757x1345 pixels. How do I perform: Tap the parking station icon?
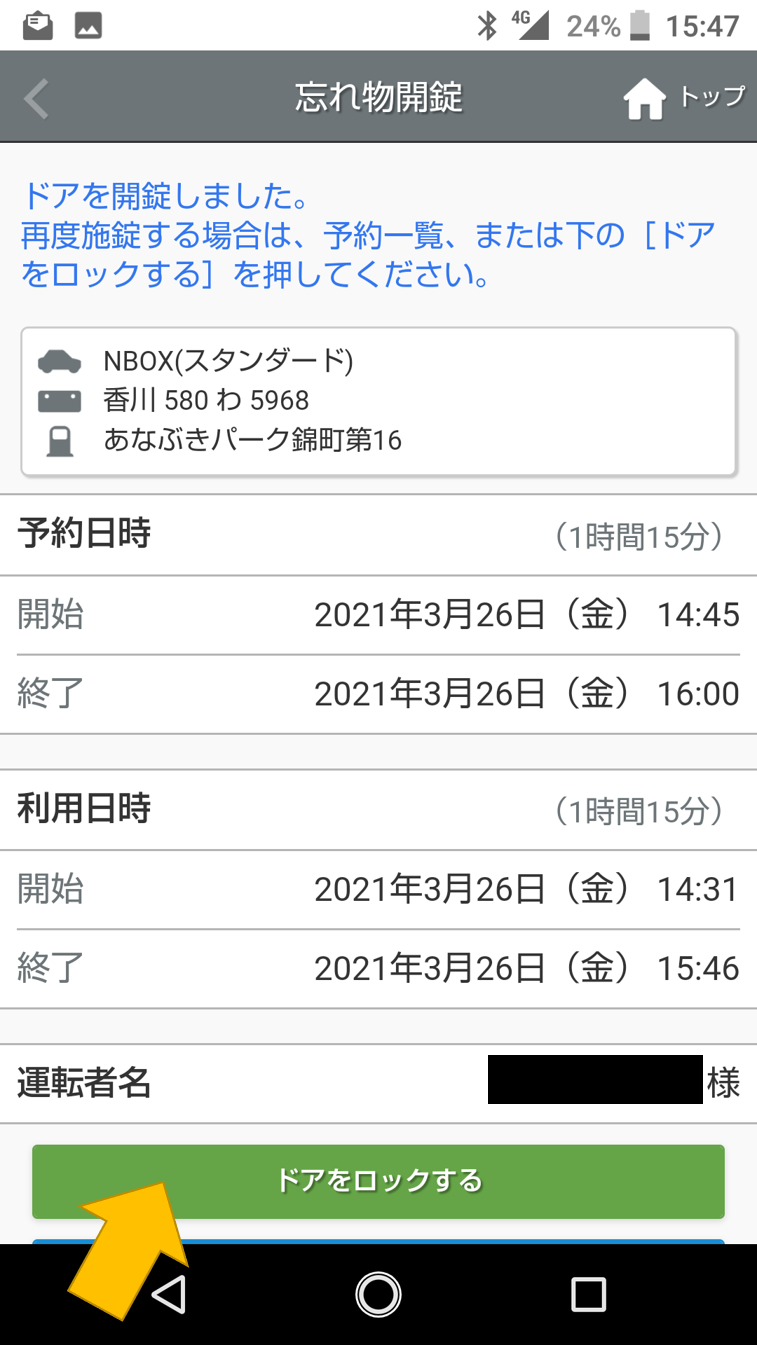coord(60,441)
